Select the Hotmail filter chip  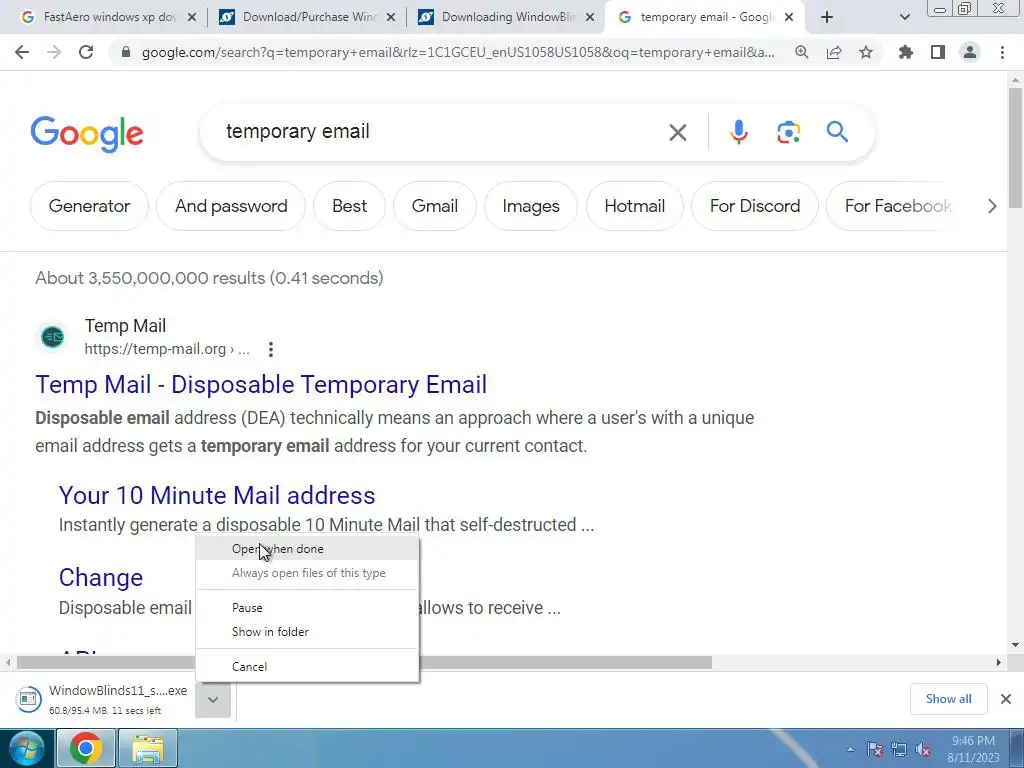point(635,206)
